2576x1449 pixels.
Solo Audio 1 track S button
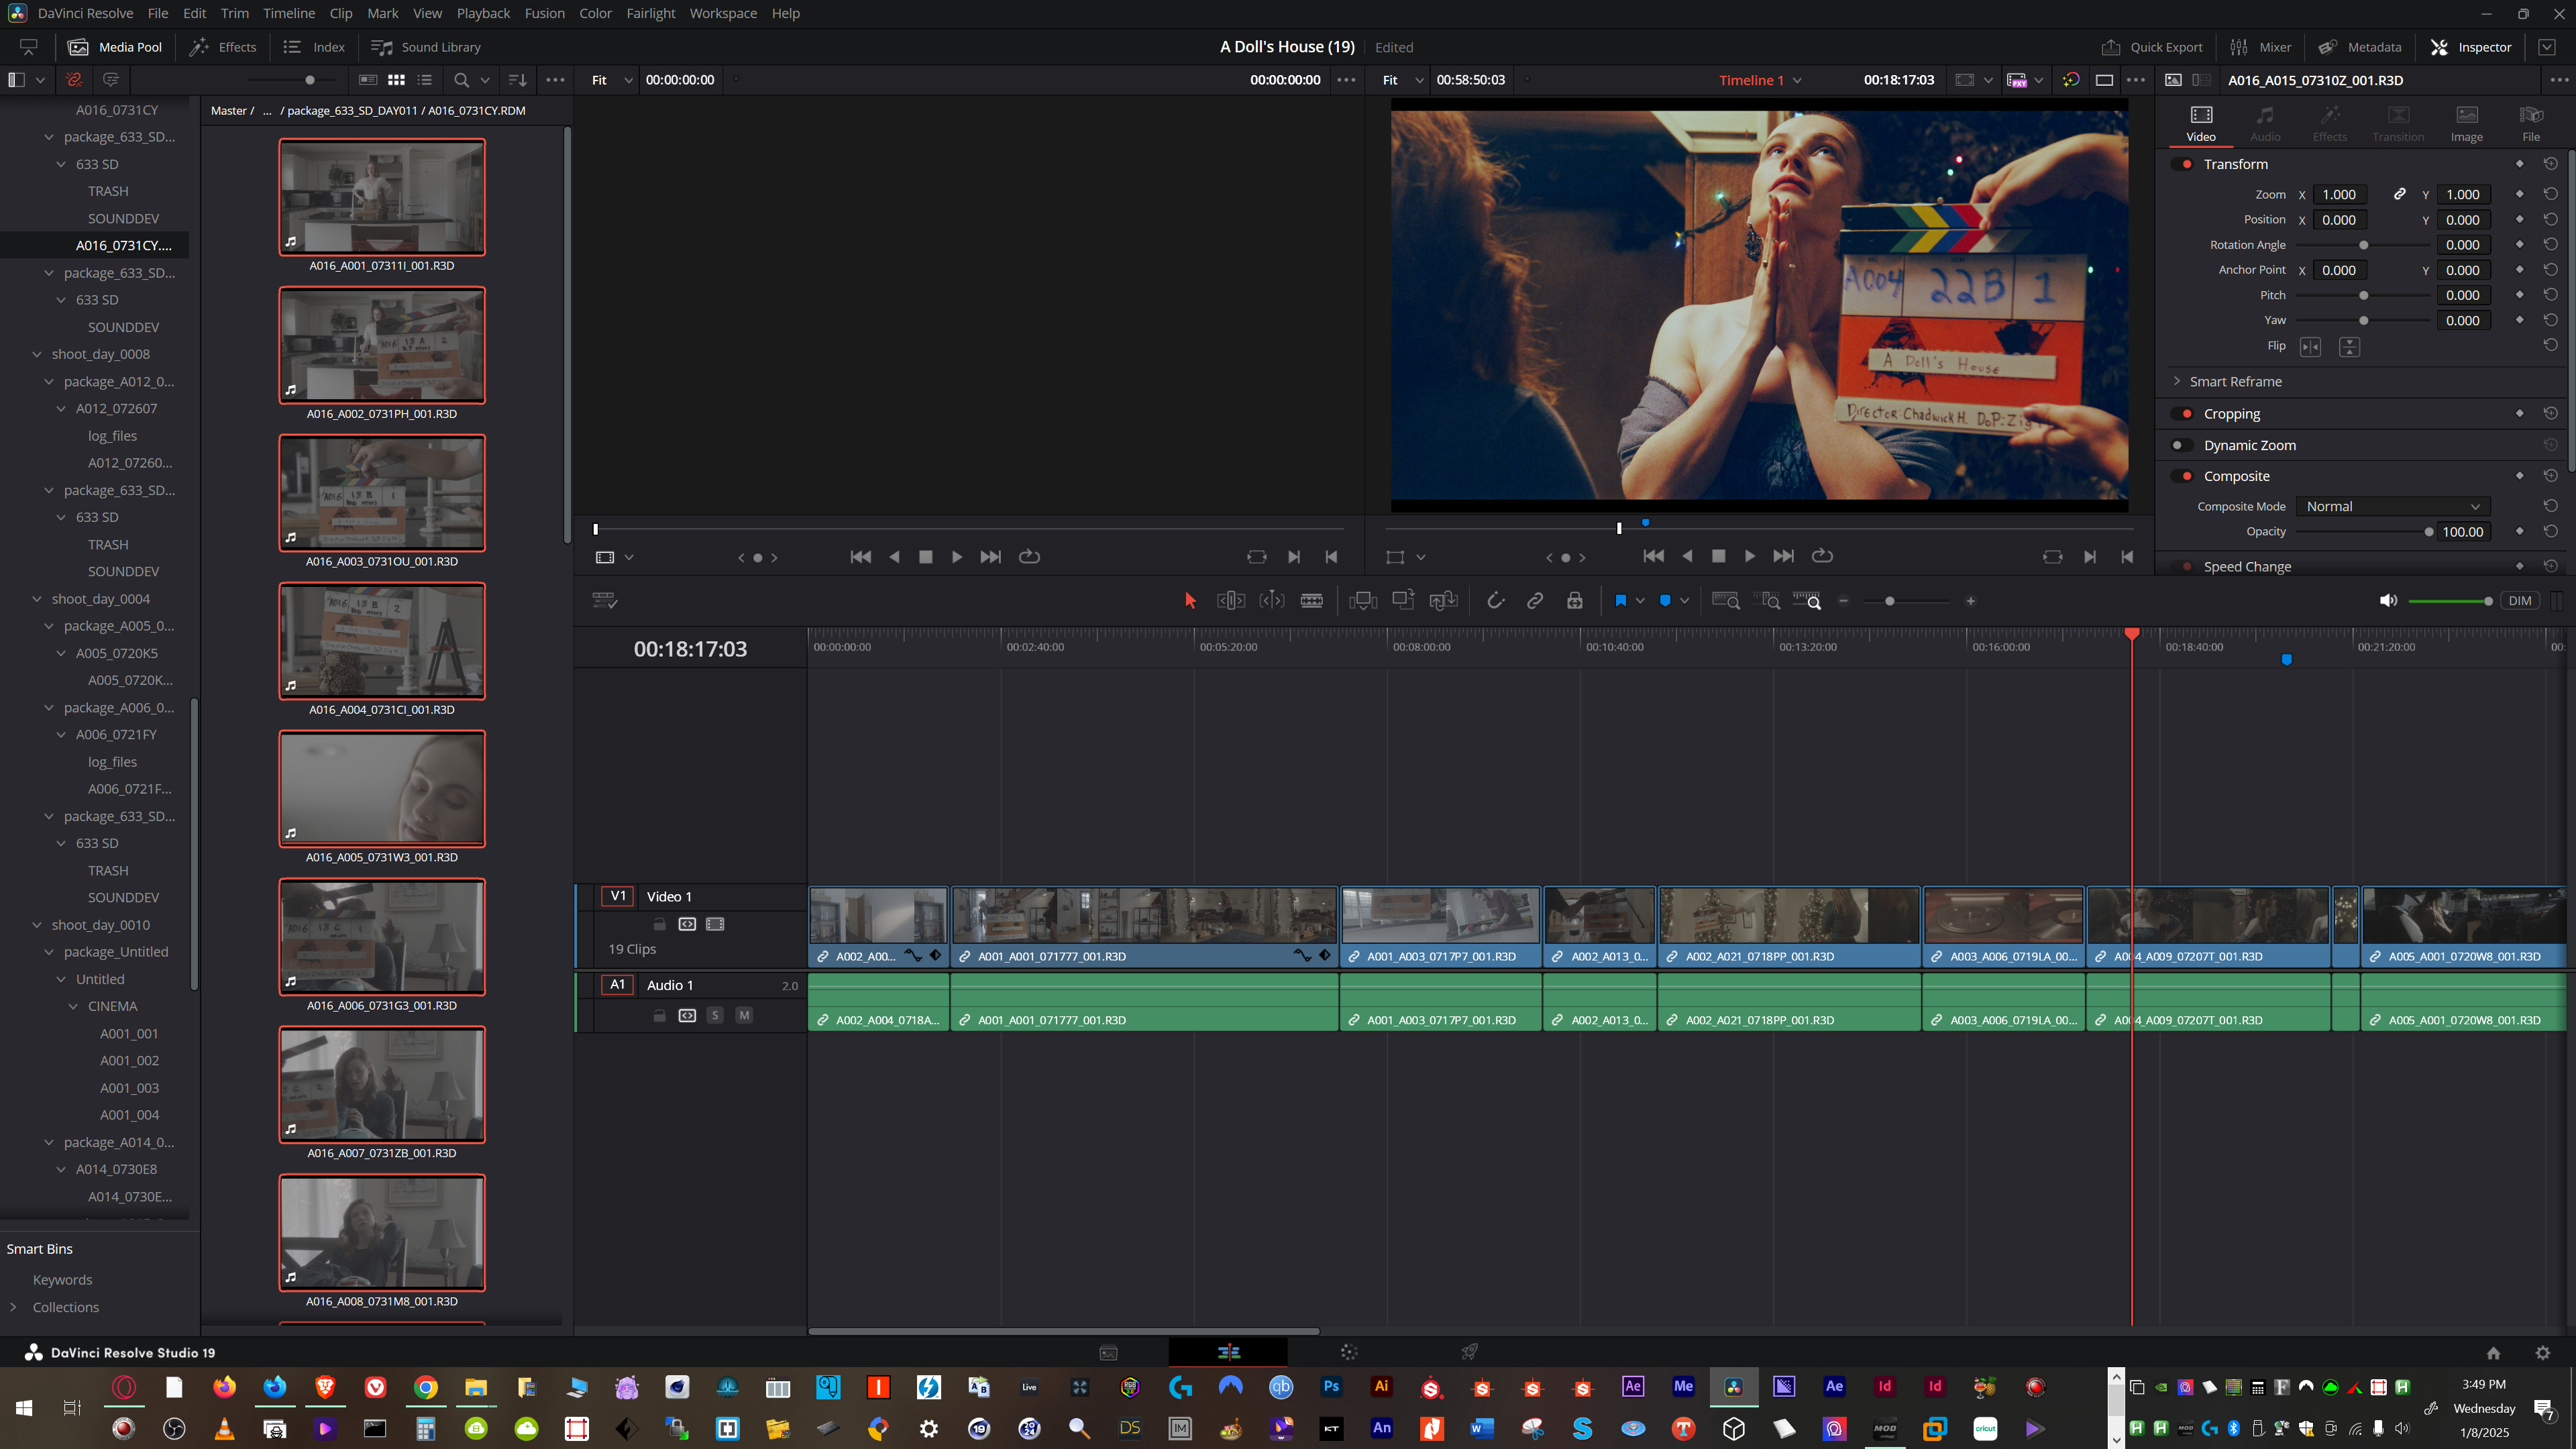715,1015
